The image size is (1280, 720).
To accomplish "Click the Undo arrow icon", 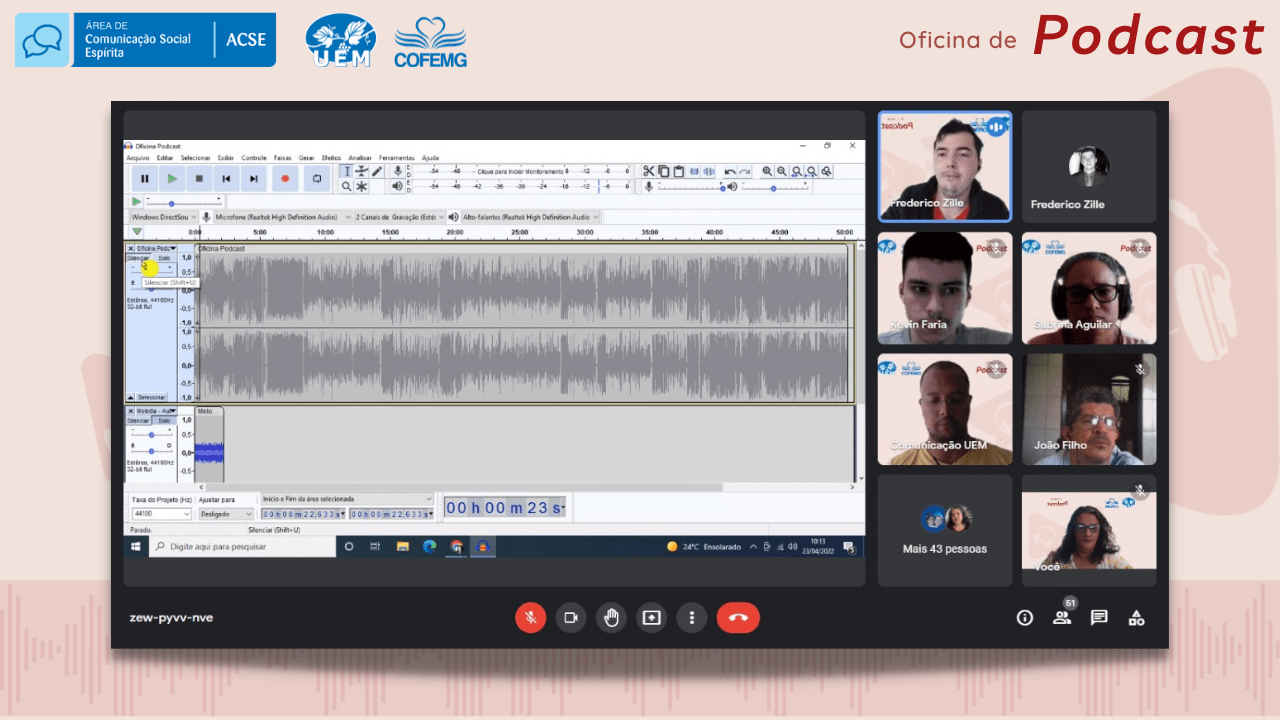I will click(x=730, y=171).
